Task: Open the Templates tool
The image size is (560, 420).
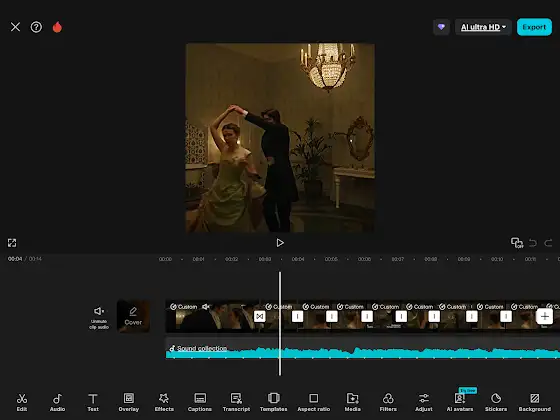Action: pyautogui.click(x=274, y=402)
